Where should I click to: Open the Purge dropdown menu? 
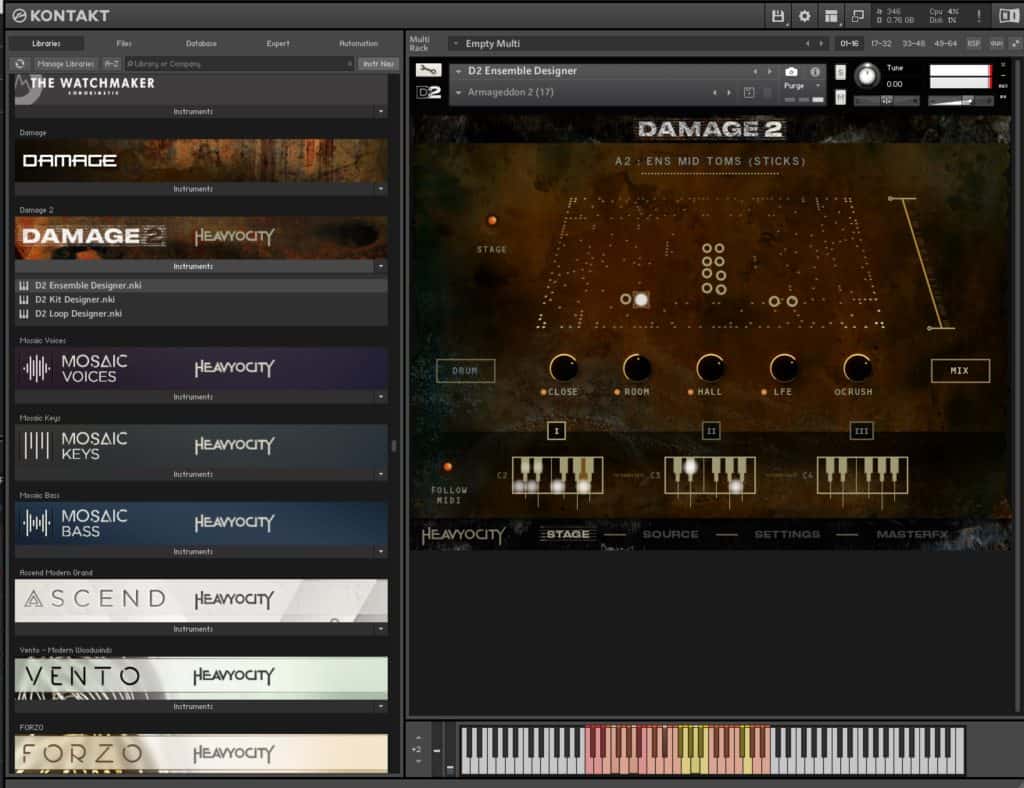coord(802,86)
